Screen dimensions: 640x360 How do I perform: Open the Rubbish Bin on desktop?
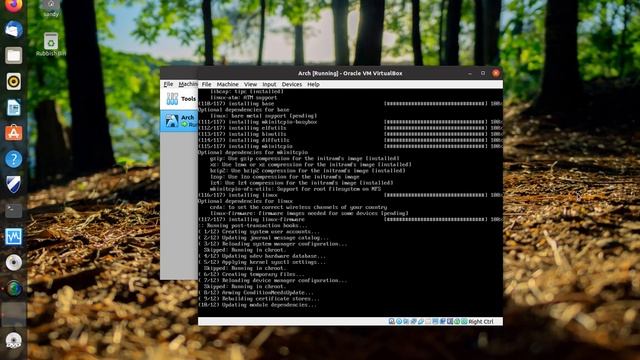[51, 44]
